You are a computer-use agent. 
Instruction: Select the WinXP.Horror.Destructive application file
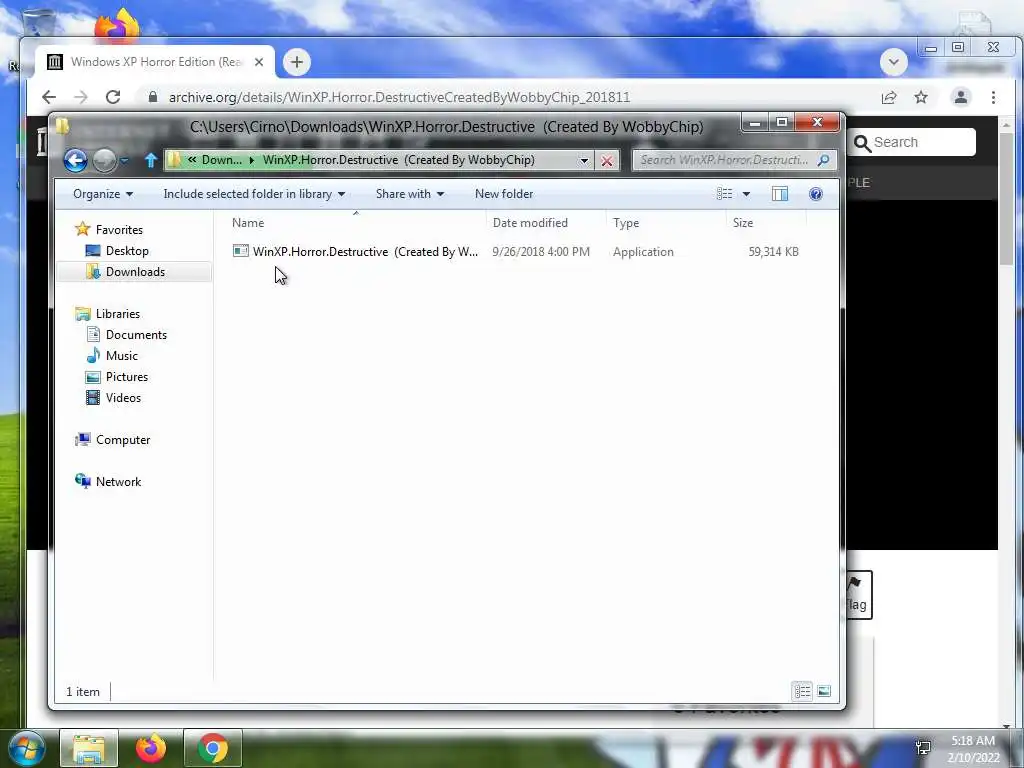tap(355, 252)
